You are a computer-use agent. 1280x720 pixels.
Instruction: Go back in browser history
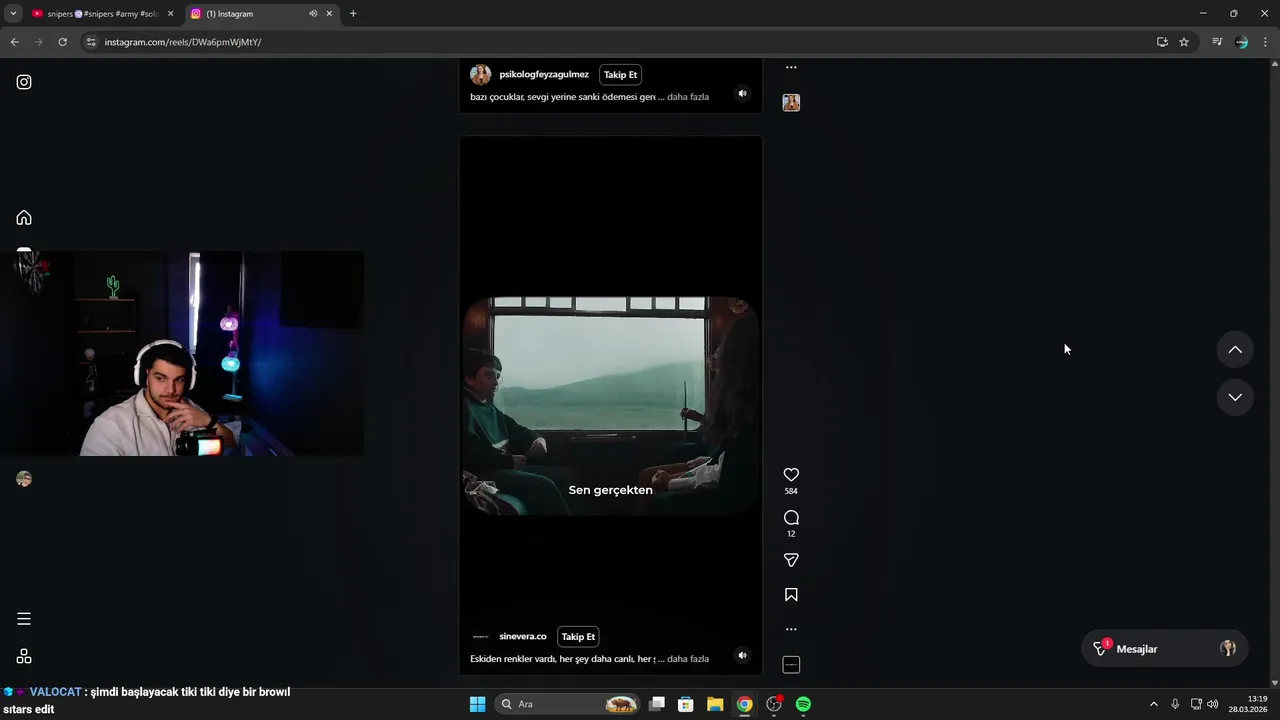pos(14,42)
